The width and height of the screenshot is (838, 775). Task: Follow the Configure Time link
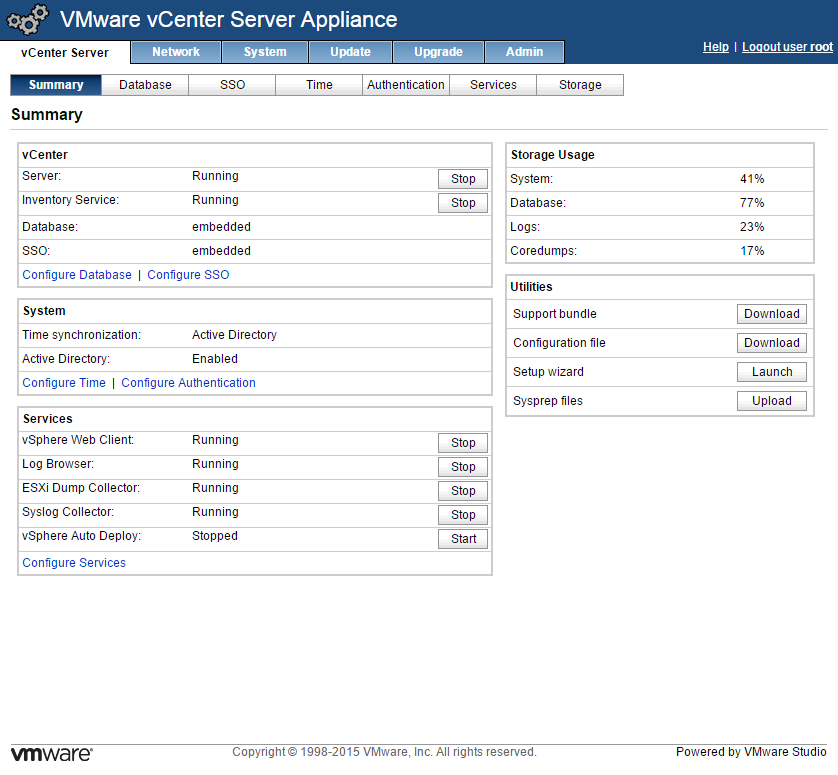click(x=64, y=383)
